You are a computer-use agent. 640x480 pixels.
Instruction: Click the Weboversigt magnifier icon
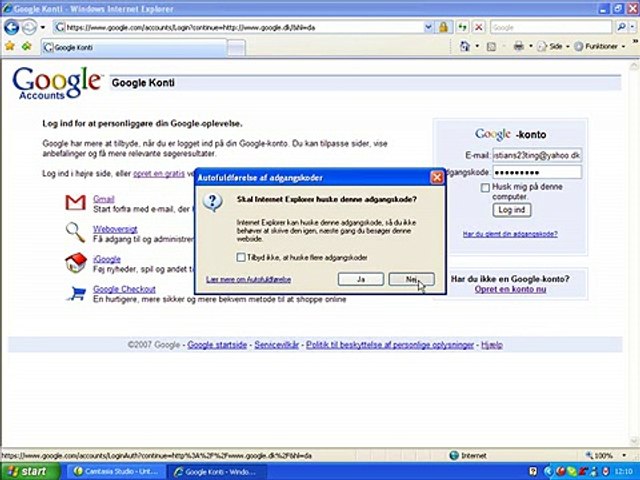pos(76,233)
